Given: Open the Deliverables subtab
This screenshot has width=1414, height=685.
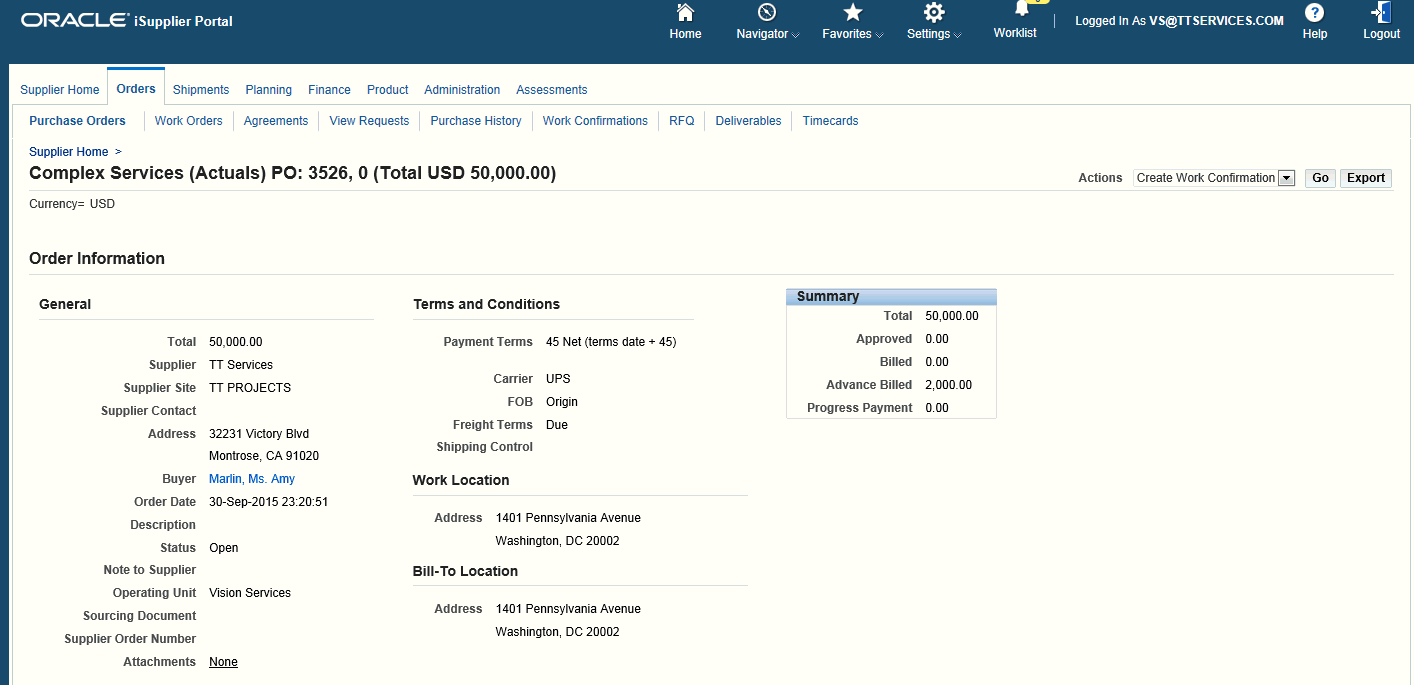Looking at the screenshot, I should [x=748, y=121].
